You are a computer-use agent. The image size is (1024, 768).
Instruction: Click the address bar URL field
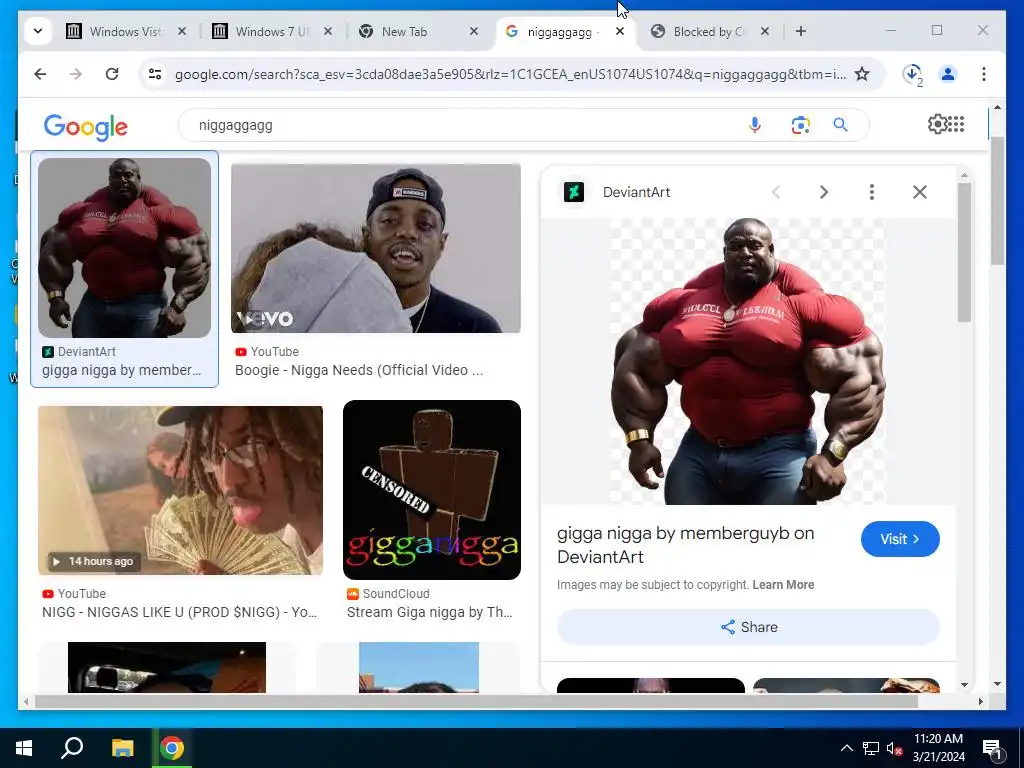(x=509, y=74)
